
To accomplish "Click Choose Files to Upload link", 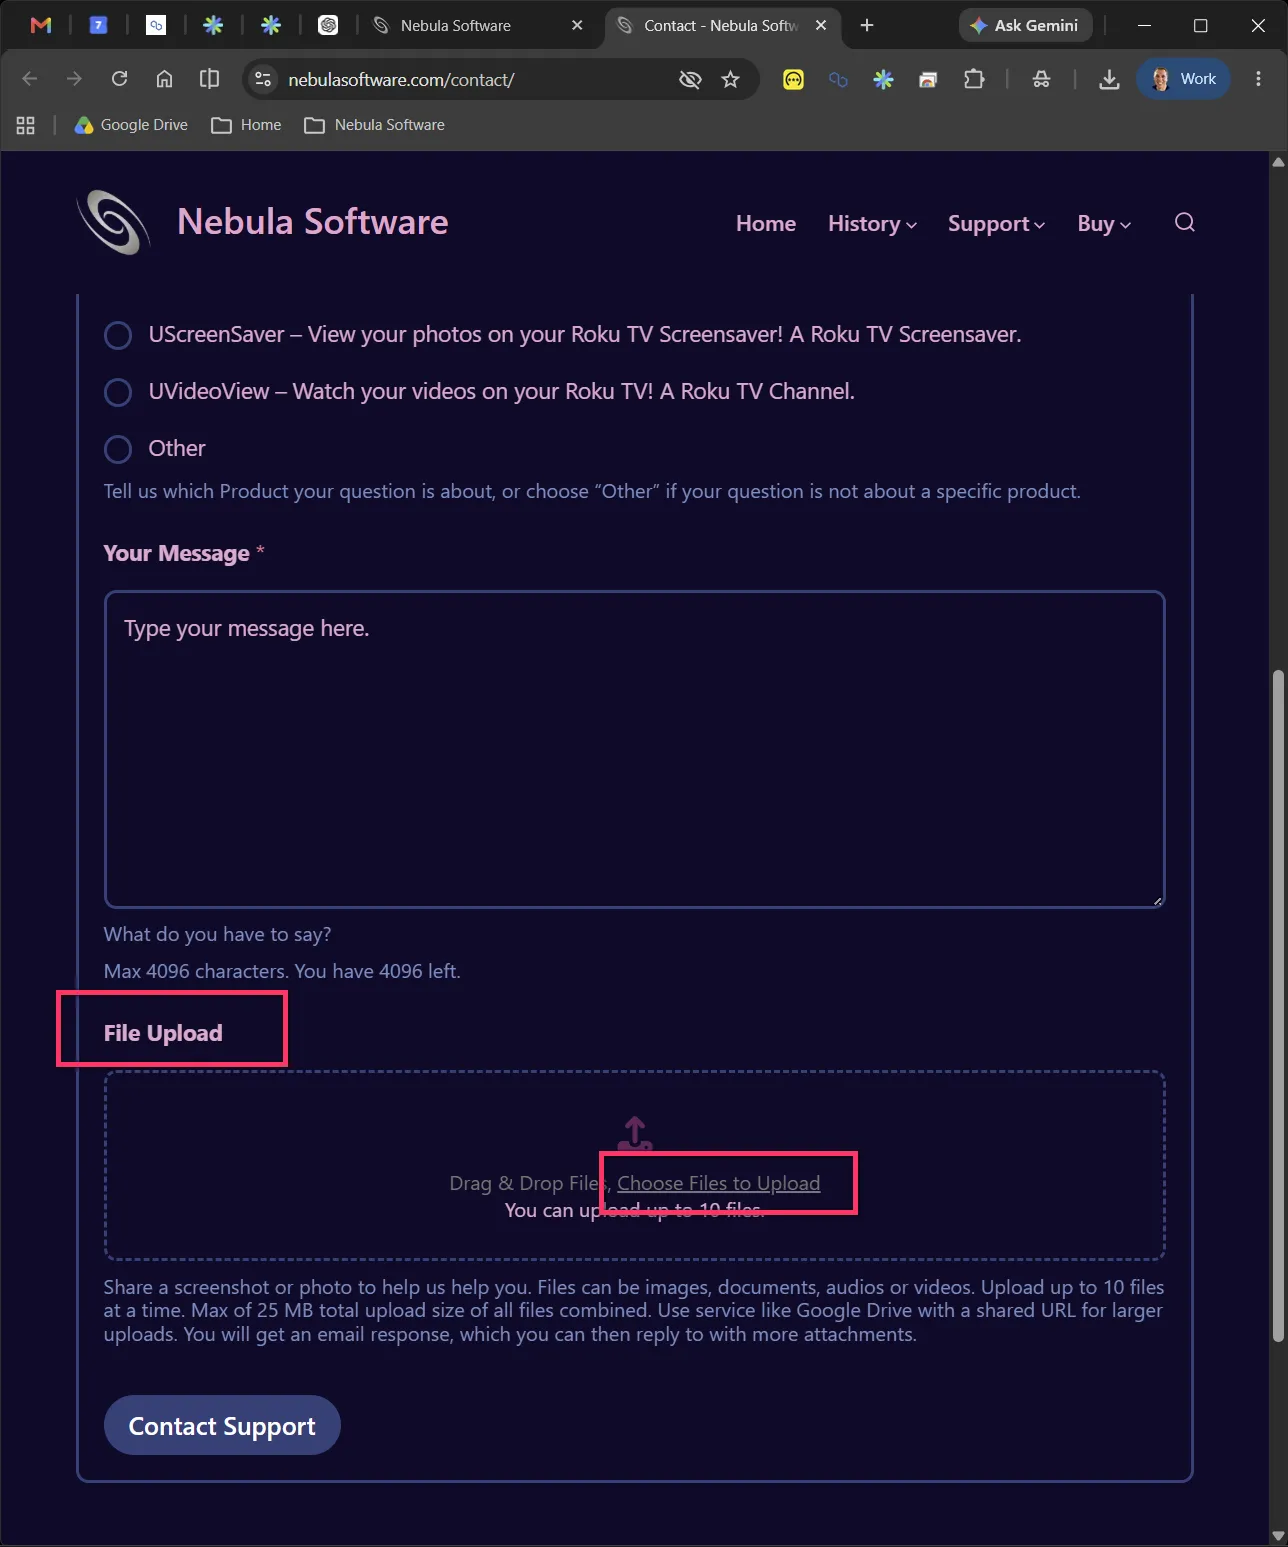I will [x=718, y=1183].
